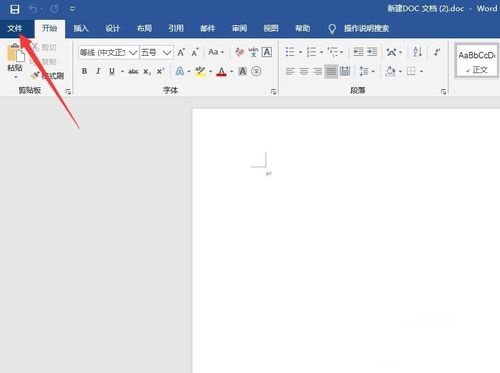Viewport: 500px width, 373px height.
Task: Click the 操作说明搜索 search field
Action: (x=366, y=29)
